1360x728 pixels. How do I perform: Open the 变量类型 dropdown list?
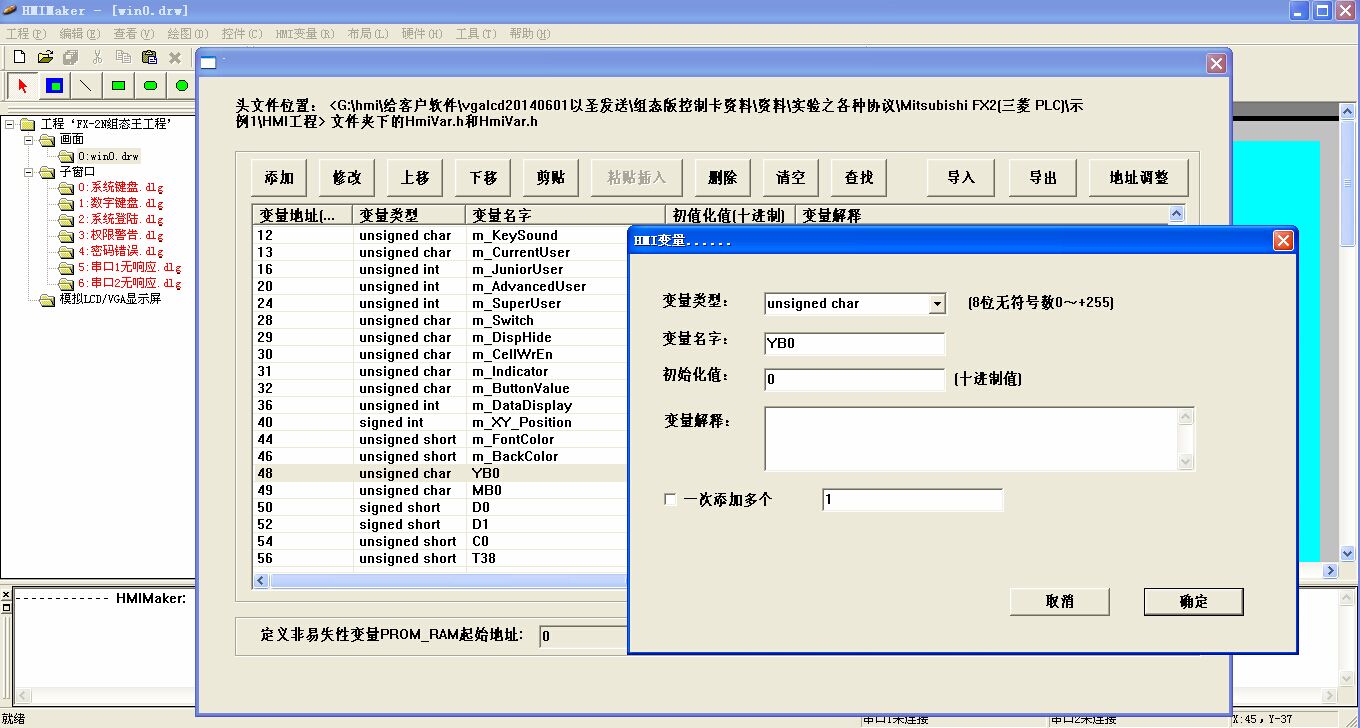(x=936, y=304)
